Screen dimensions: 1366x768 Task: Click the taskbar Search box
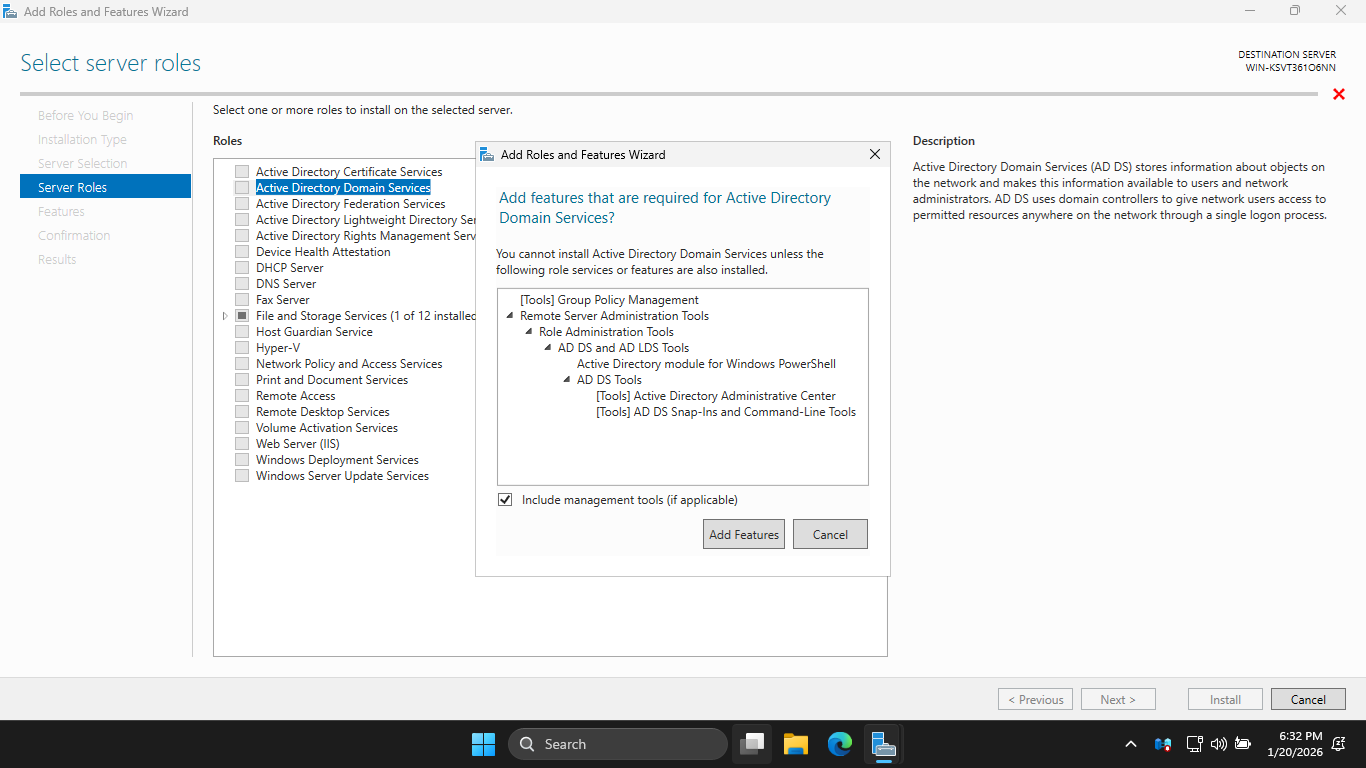(x=618, y=744)
